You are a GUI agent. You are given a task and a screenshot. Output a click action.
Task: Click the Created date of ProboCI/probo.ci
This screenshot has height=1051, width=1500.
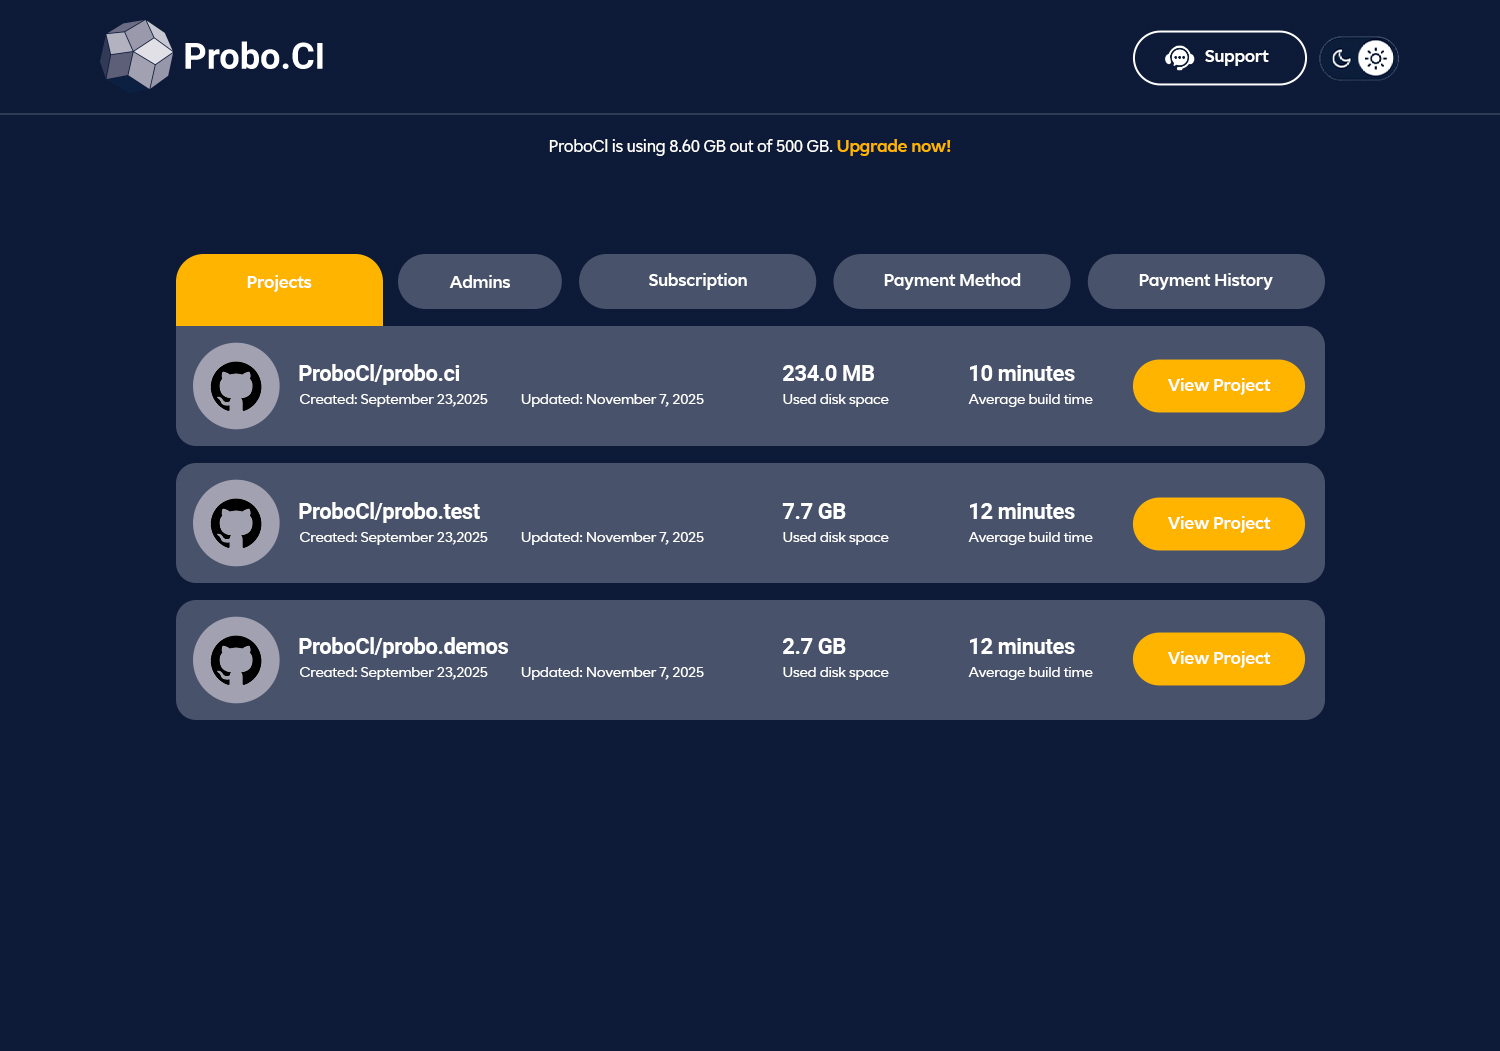tap(394, 400)
